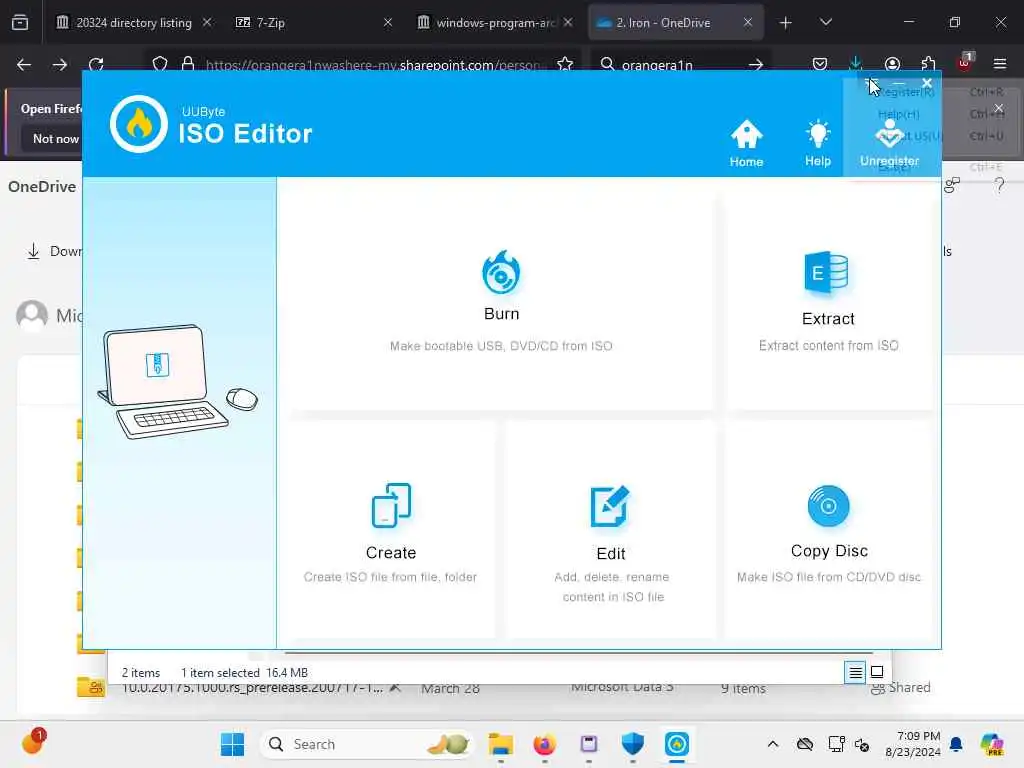Switch to windows-program-arc tab
The width and height of the screenshot is (1024, 768).
494,23
